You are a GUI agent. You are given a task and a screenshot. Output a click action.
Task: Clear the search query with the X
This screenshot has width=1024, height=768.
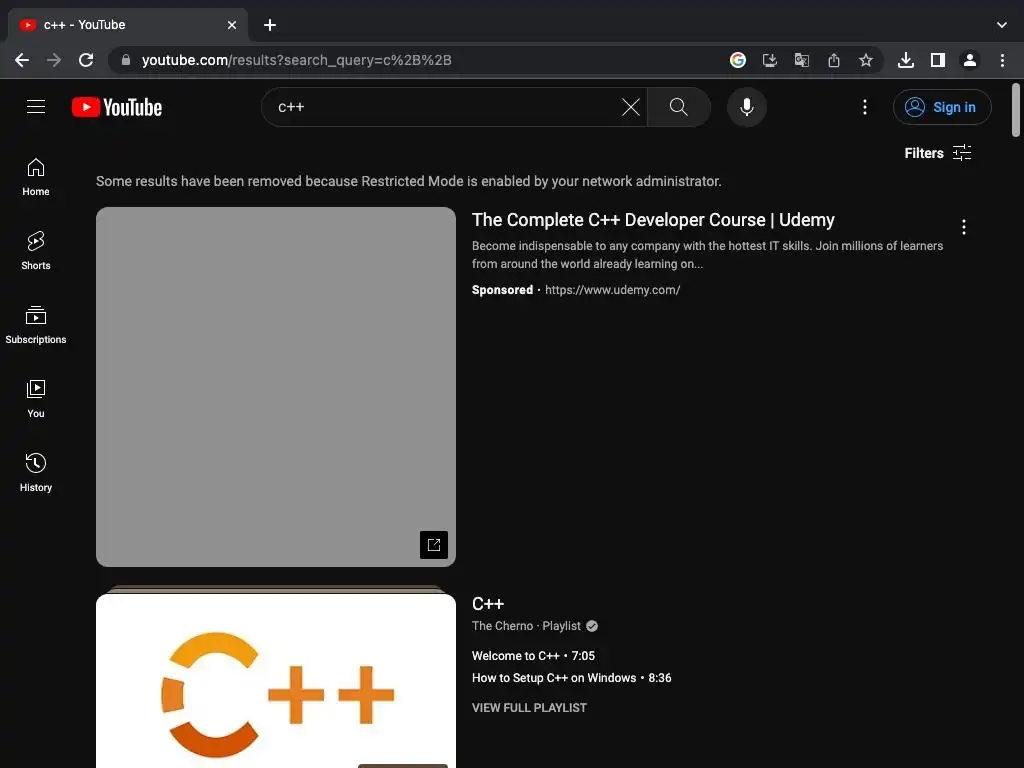630,107
